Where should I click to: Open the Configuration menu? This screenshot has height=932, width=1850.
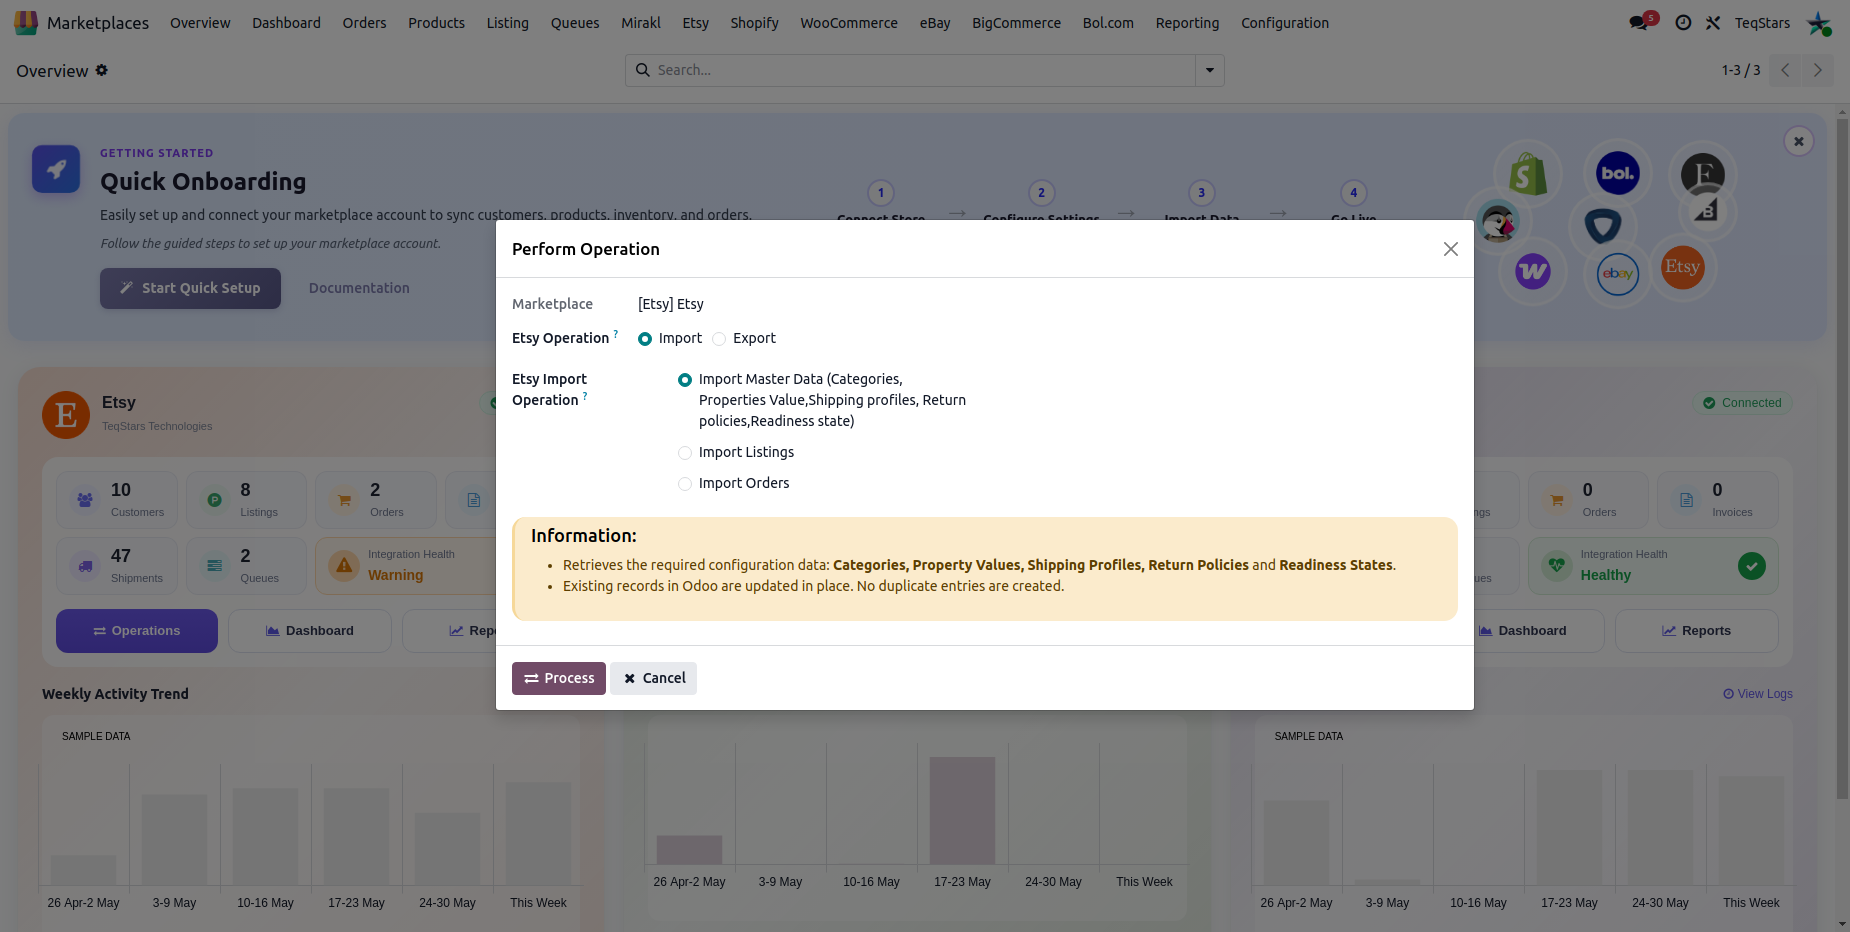[x=1285, y=22]
